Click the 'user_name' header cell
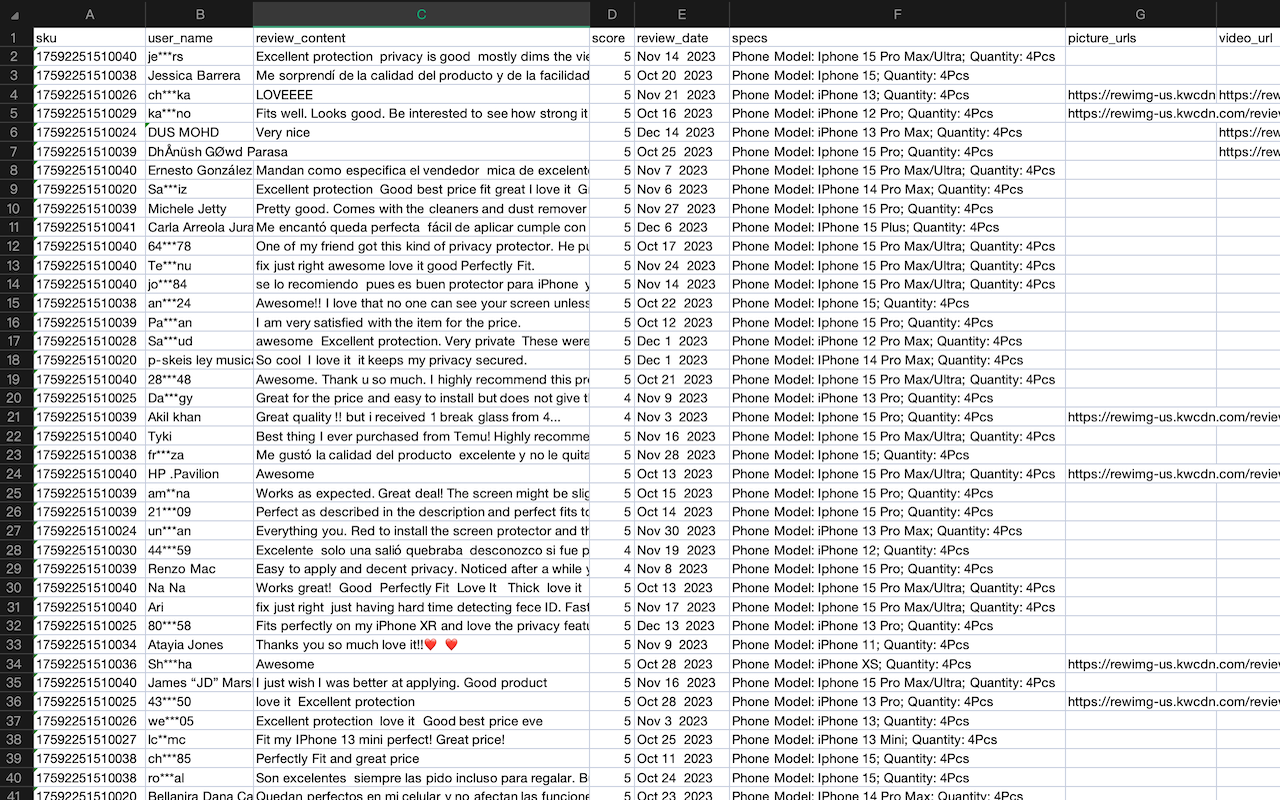 tap(199, 38)
